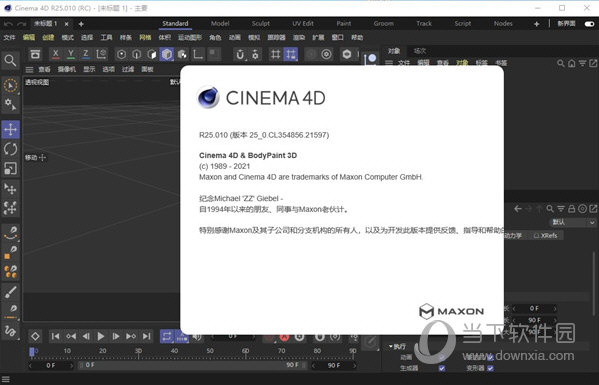The height and width of the screenshot is (385, 599).
Task: Open the object manager hamburger menu
Action: (389, 63)
